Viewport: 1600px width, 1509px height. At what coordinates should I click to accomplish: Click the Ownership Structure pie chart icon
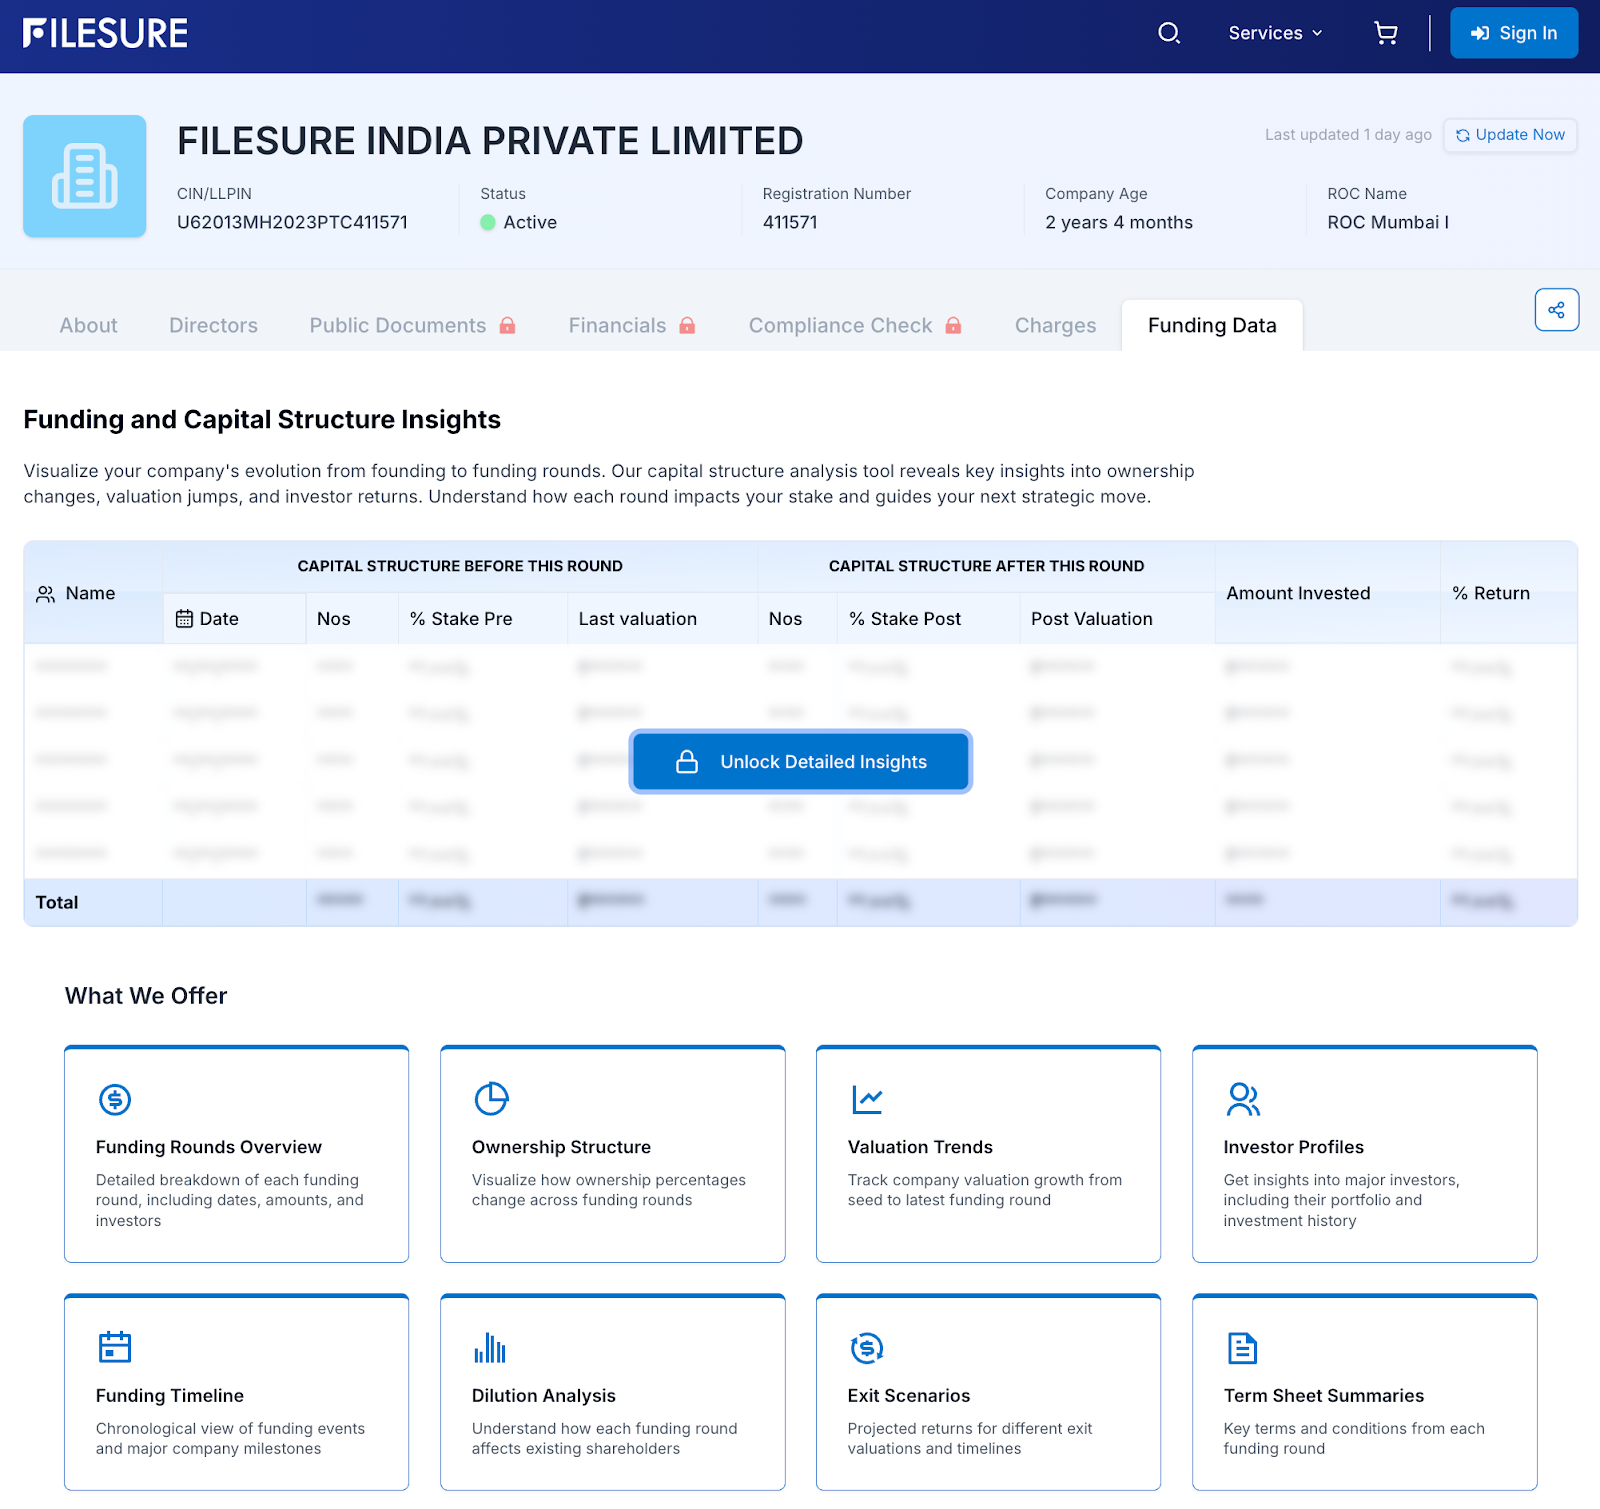pyautogui.click(x=491, y=1099)
